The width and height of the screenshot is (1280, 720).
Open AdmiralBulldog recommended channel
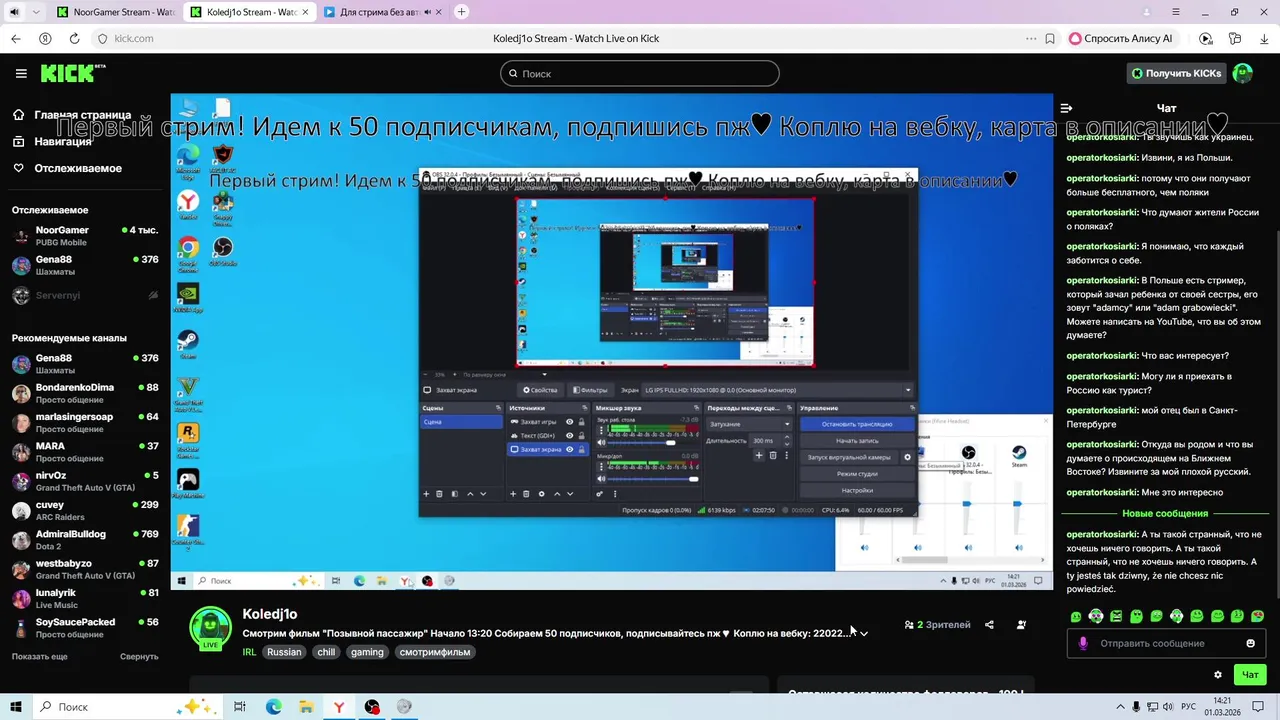(x=85, y=540)
